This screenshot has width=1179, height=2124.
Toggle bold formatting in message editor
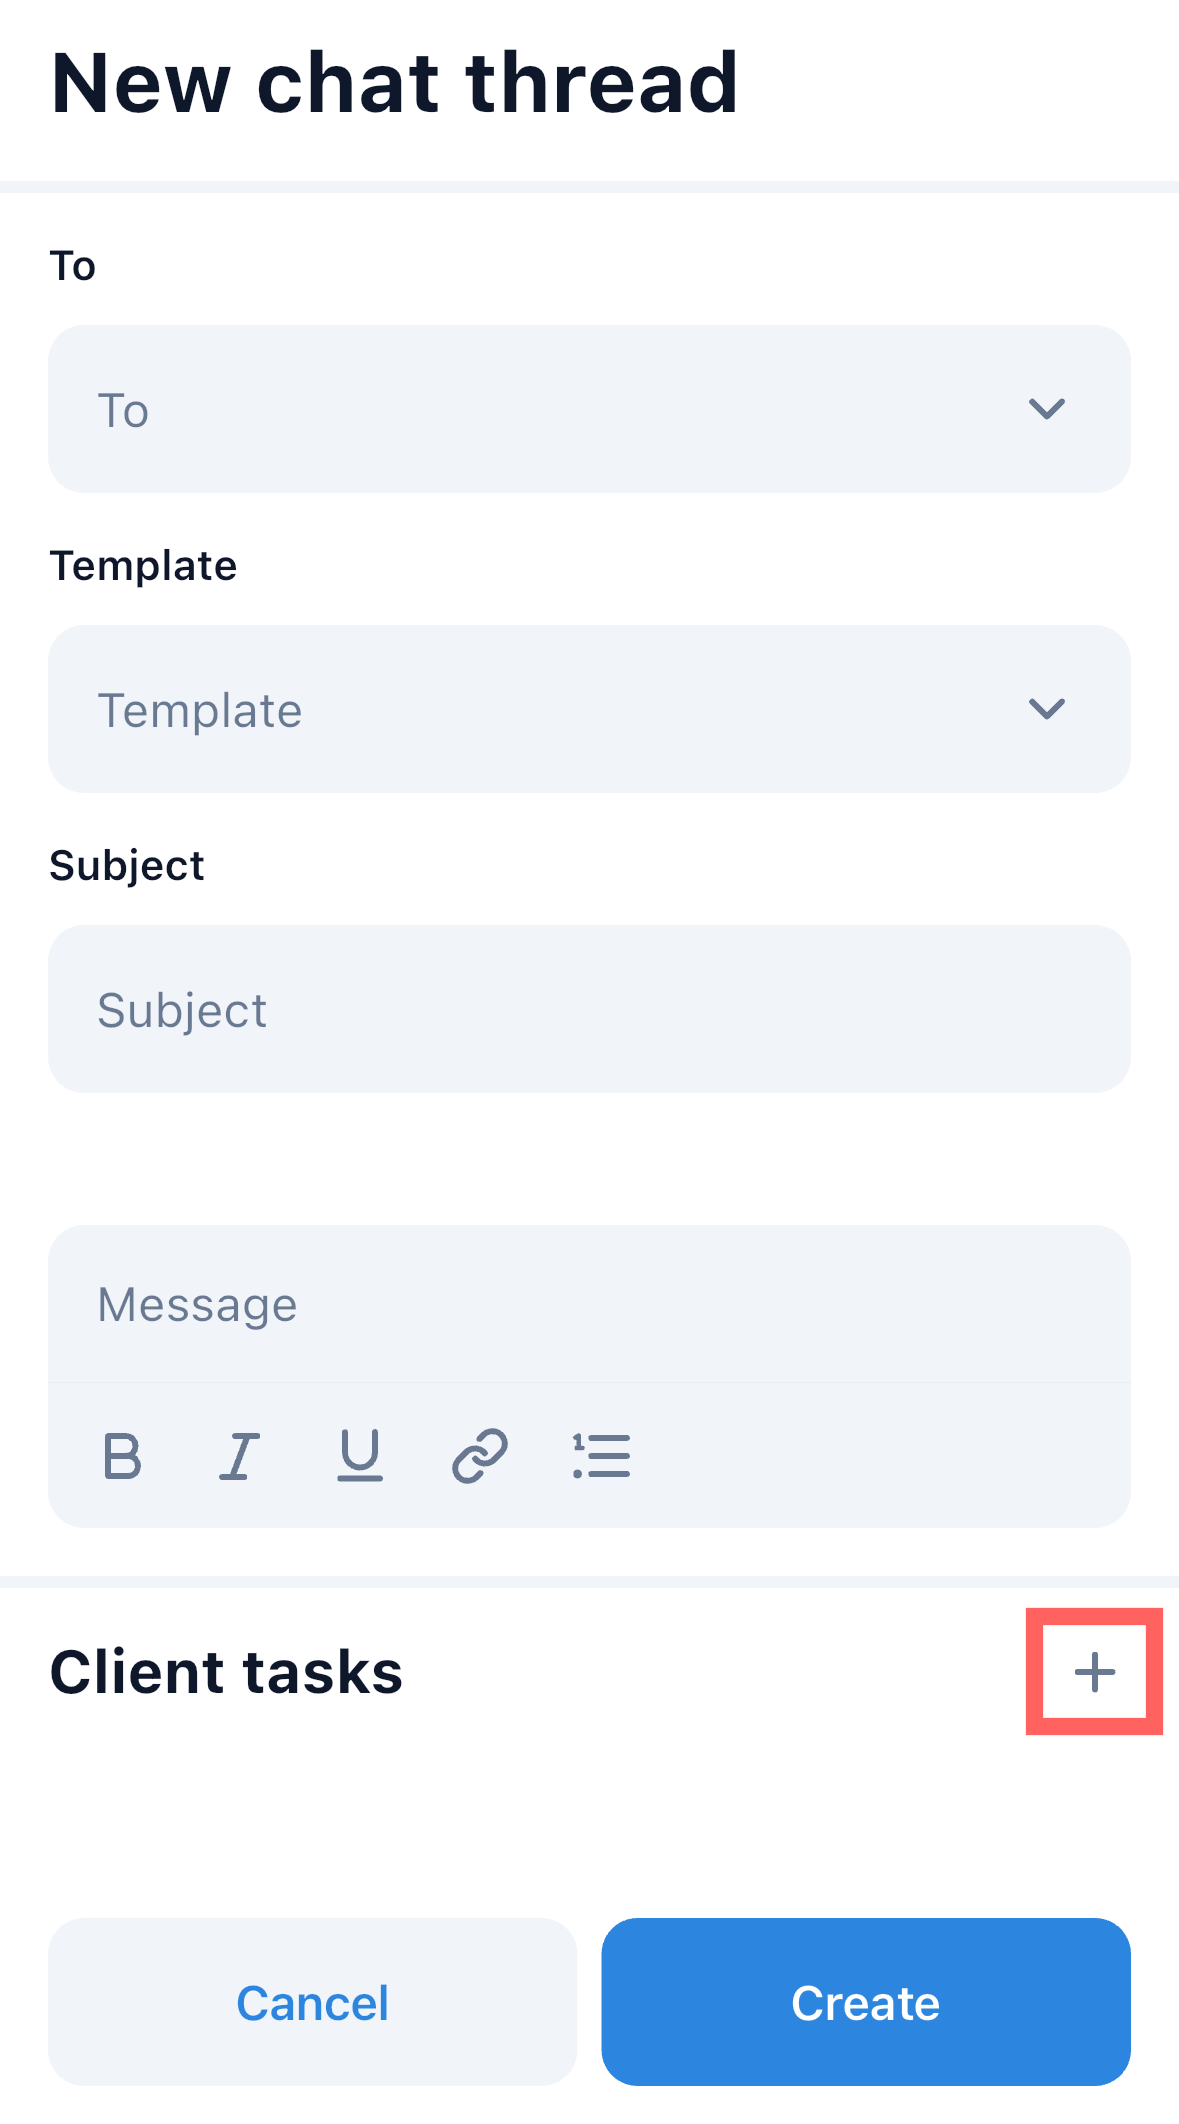tap(122, 1456)
